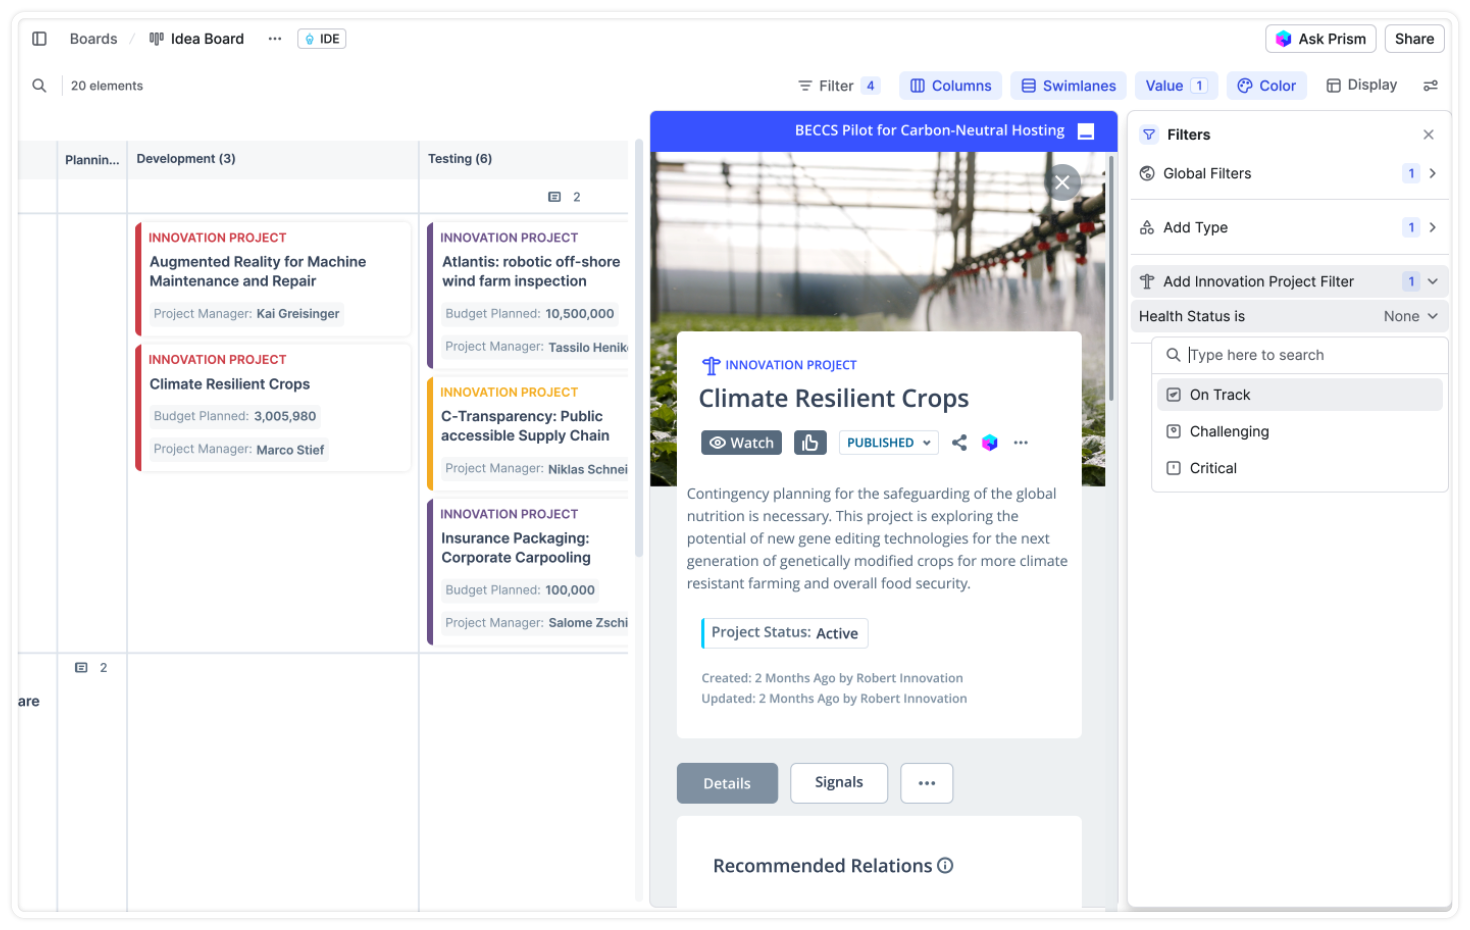Screen dimensions: 1470x930
Task: Switch to the Signals tab
Action: click(x=838, y=783)
